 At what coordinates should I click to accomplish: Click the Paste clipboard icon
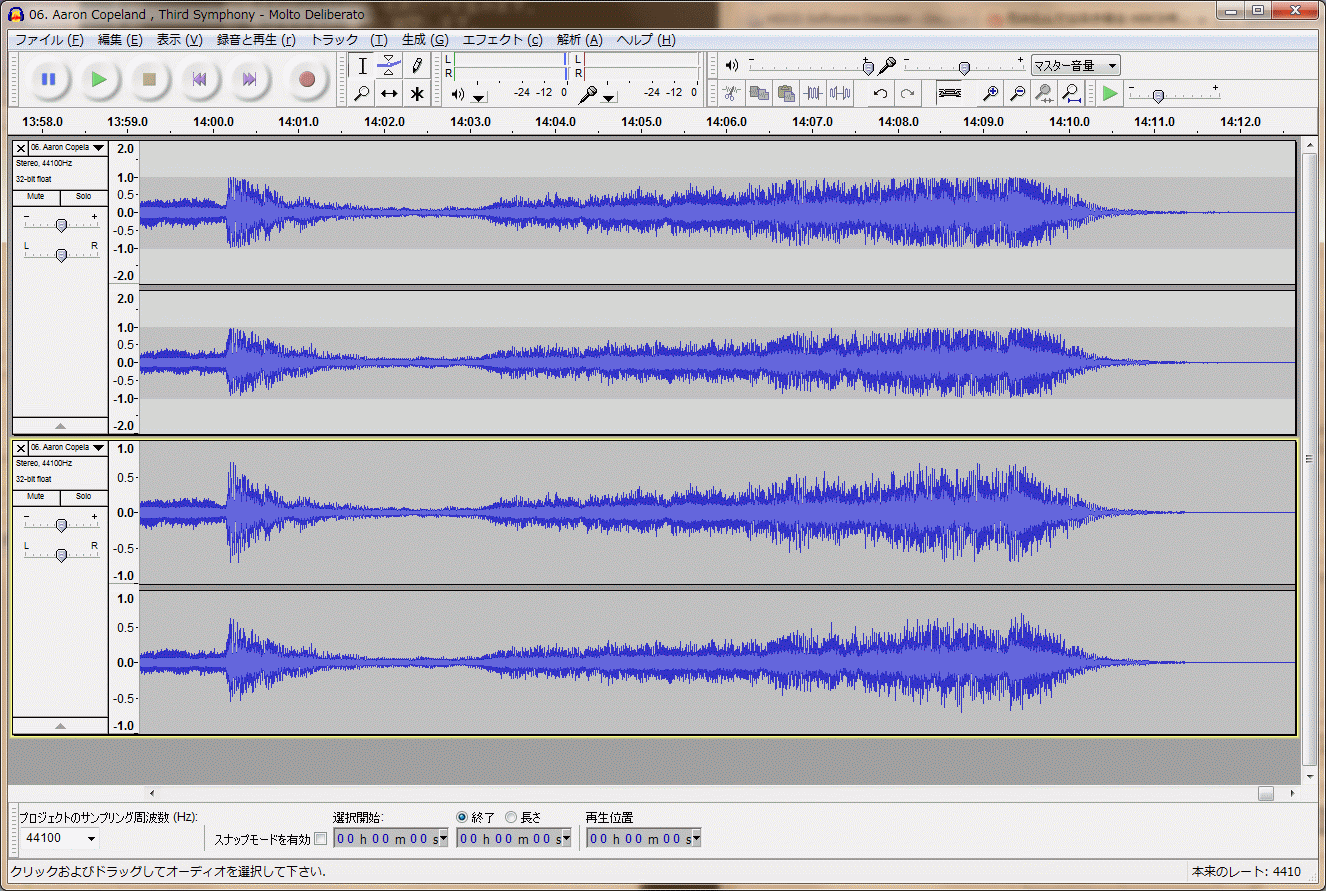(786, 93)
